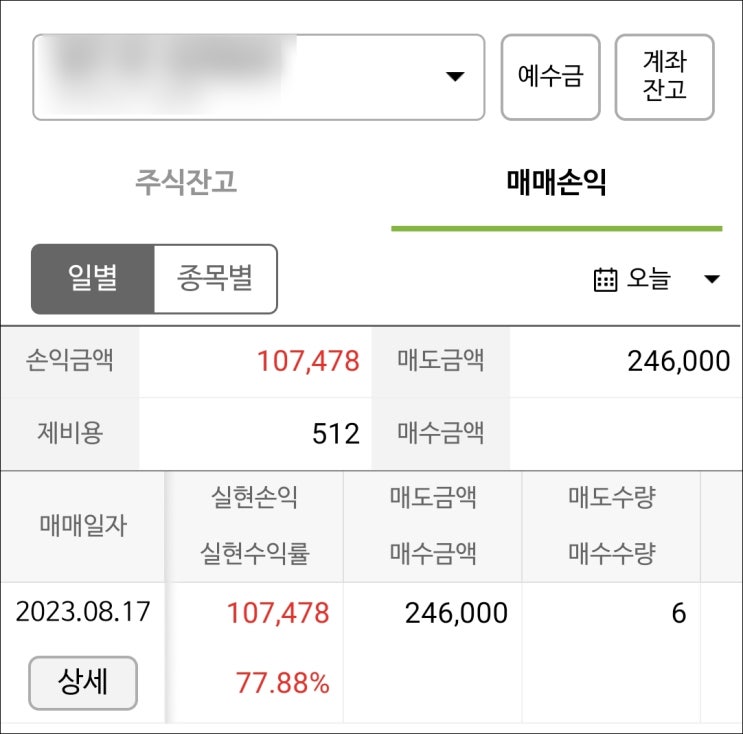Click the 77.88% realized return value

282,684
